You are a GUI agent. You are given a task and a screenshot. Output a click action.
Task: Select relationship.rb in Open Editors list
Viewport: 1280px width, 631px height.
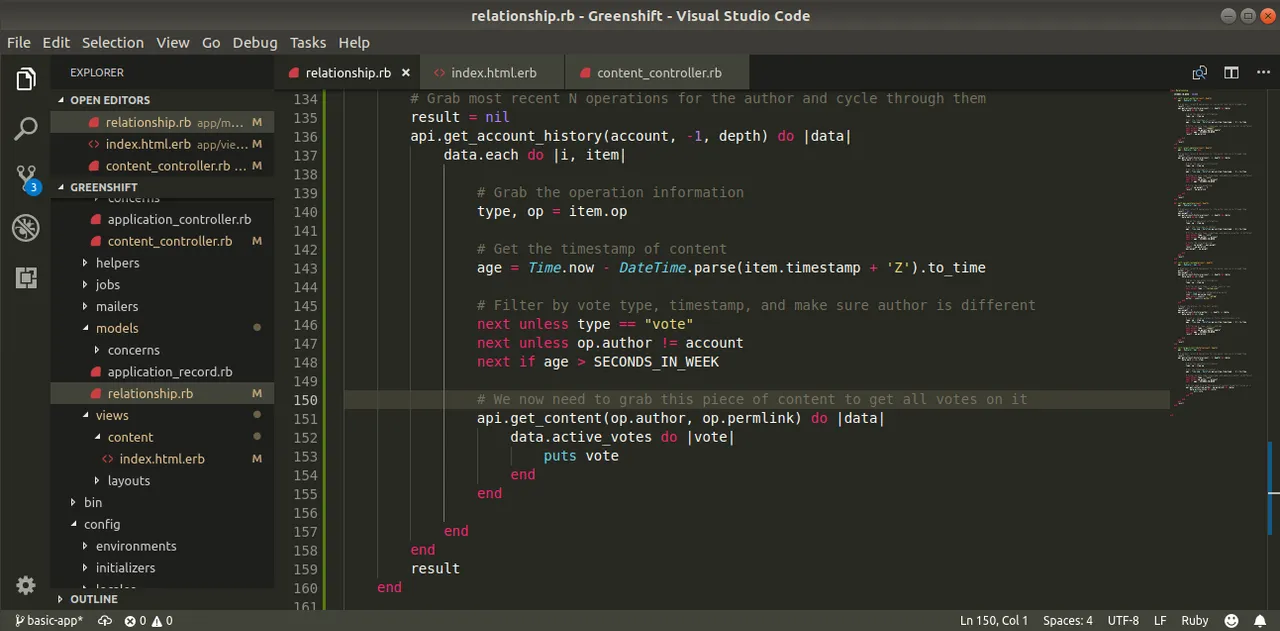162,122
